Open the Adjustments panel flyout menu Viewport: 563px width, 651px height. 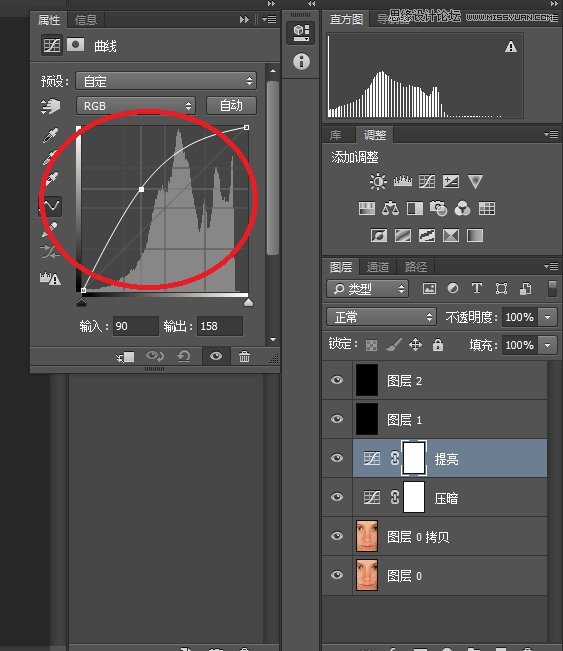coord(551,135)
